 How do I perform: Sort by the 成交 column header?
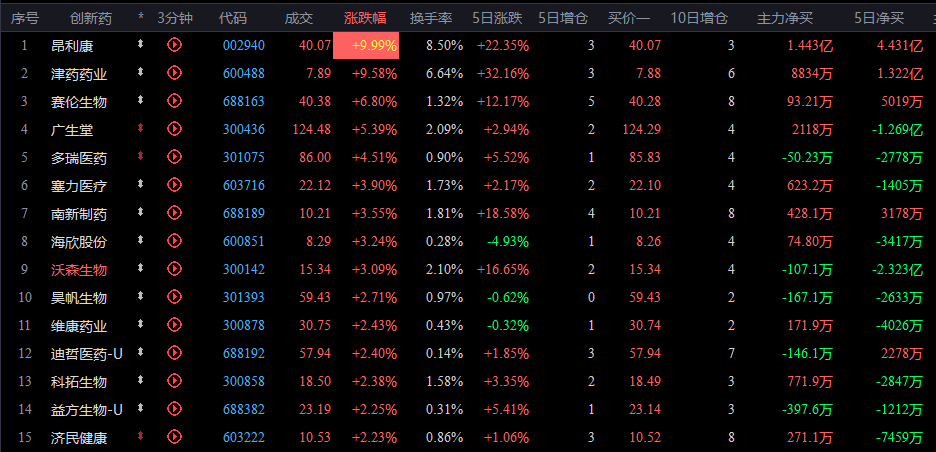point(298,19)
